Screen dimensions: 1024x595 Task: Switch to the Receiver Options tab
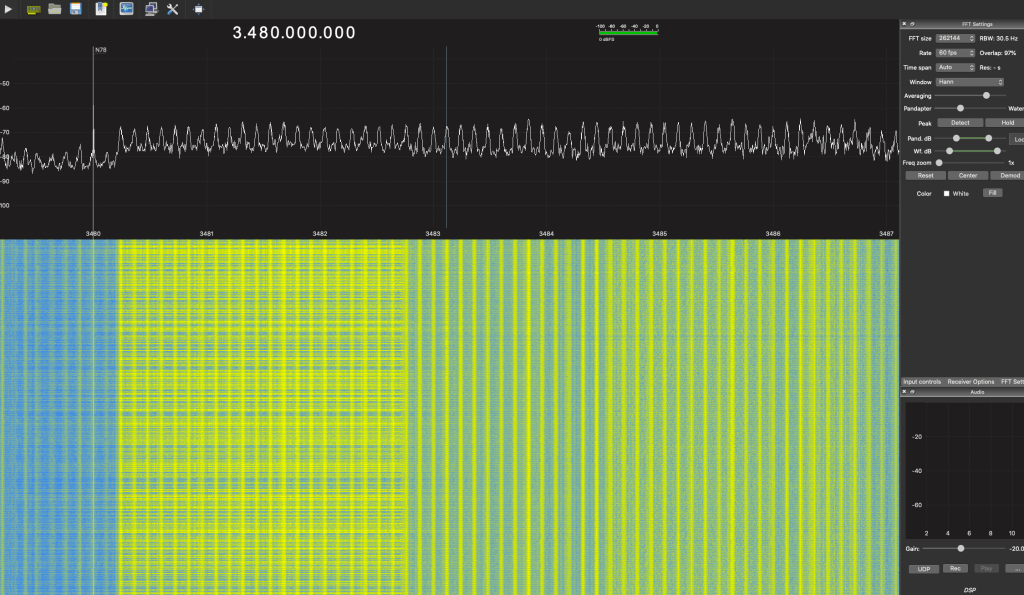[970, 381]
